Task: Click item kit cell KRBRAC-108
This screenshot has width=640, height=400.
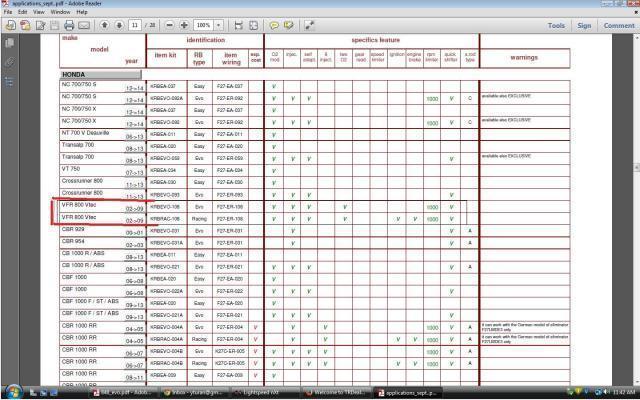Action: click(164, 219)
